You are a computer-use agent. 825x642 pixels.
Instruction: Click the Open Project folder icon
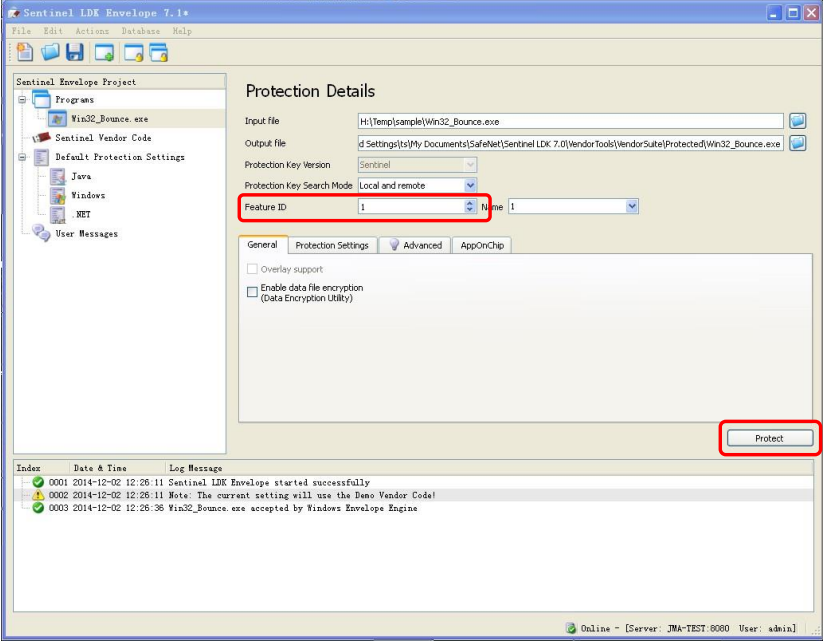(x=49, y=52)
